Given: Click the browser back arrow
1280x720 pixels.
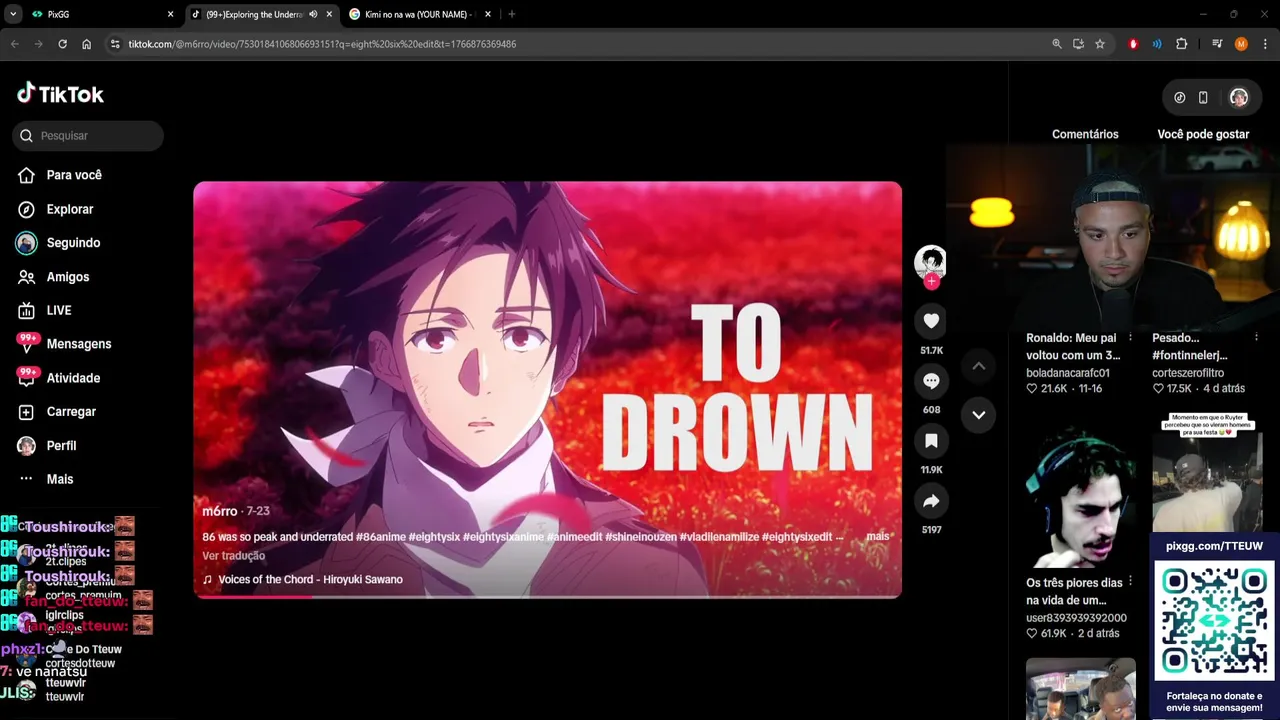Looking at the screenshot, I should click(x=15, y=44).
